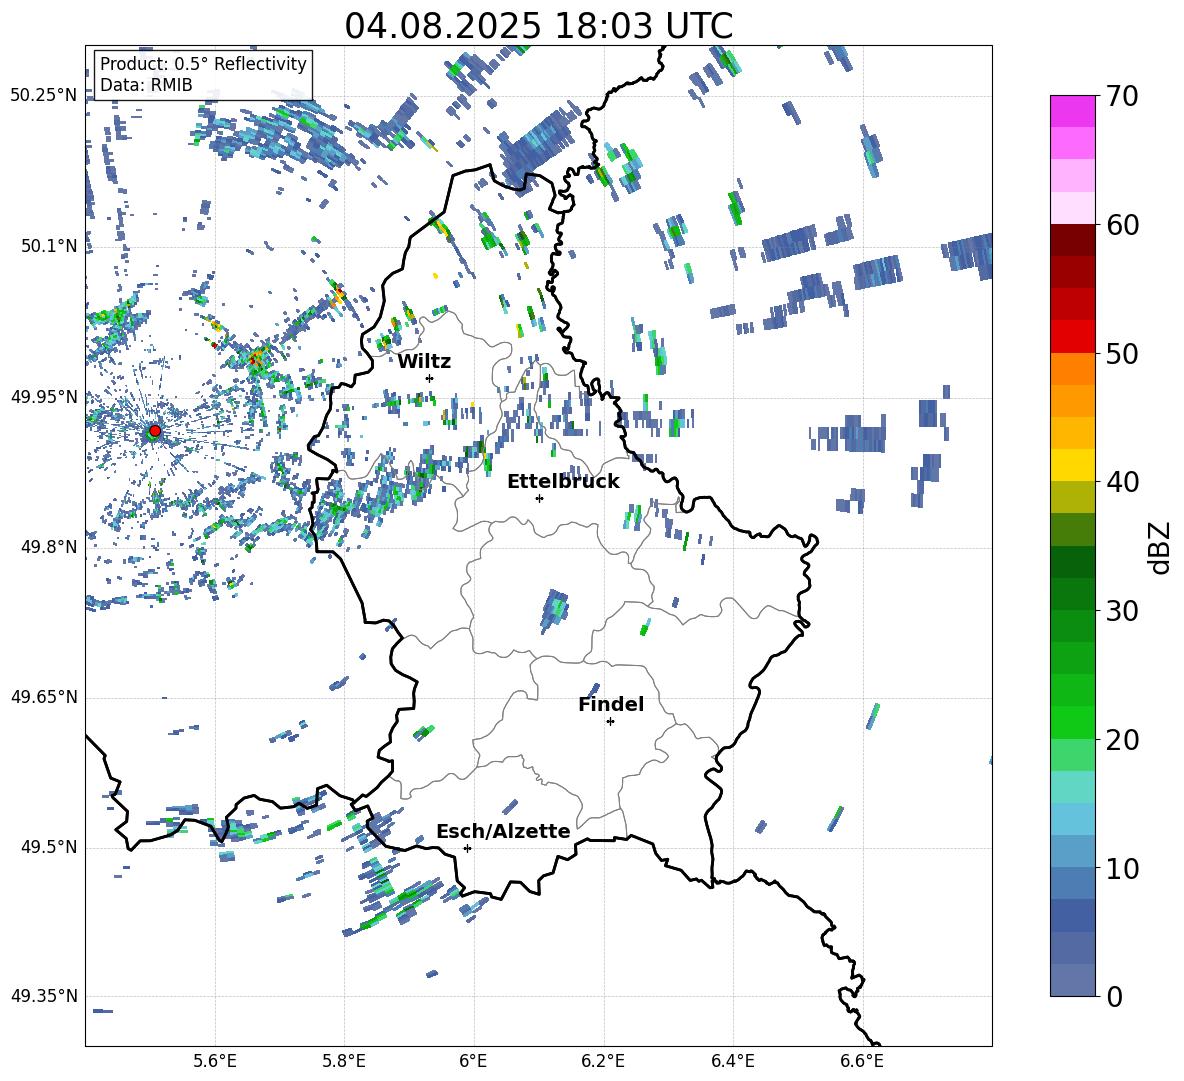
Task: Click the radar echo cell south of Ettelbruck
Action: click(x=554, y=610)
